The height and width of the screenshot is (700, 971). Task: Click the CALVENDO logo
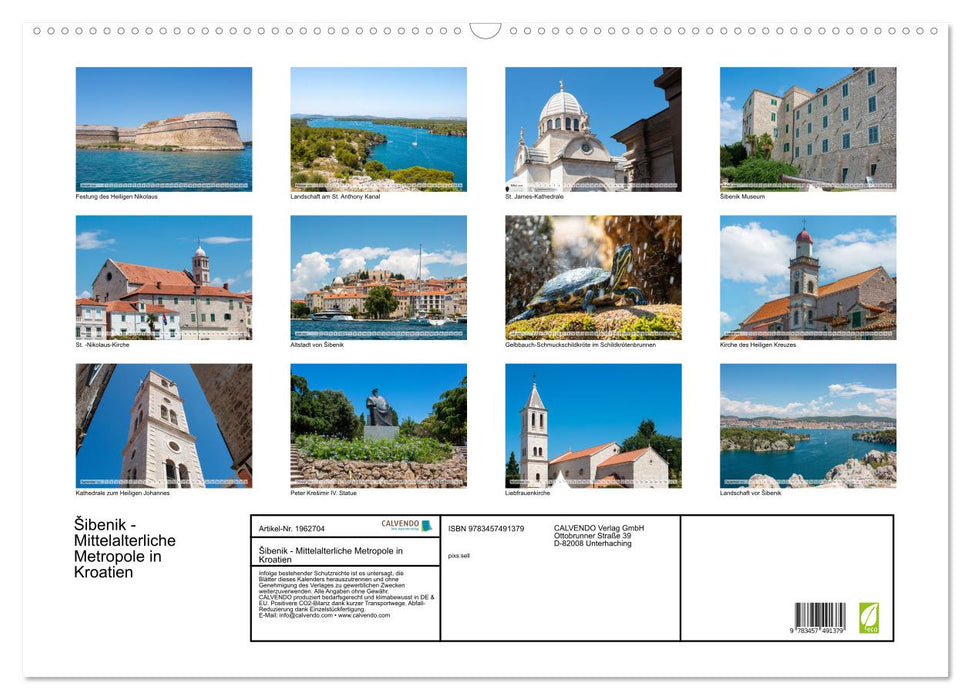pos(406,526)
